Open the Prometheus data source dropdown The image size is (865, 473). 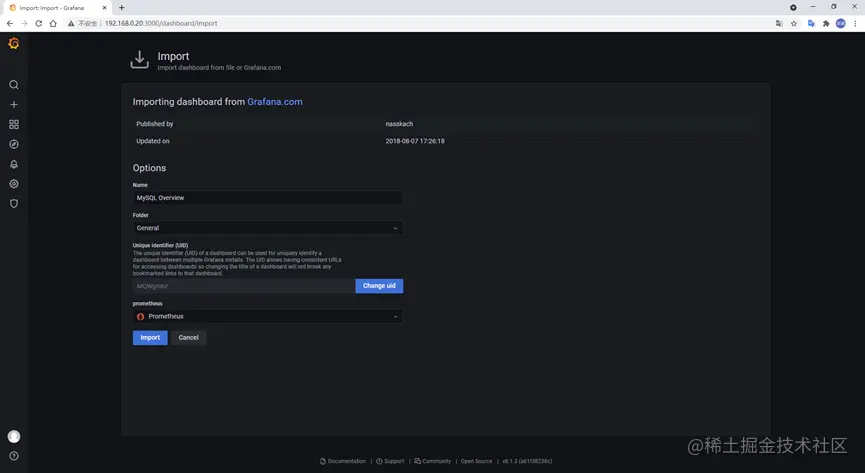(267, 316)
